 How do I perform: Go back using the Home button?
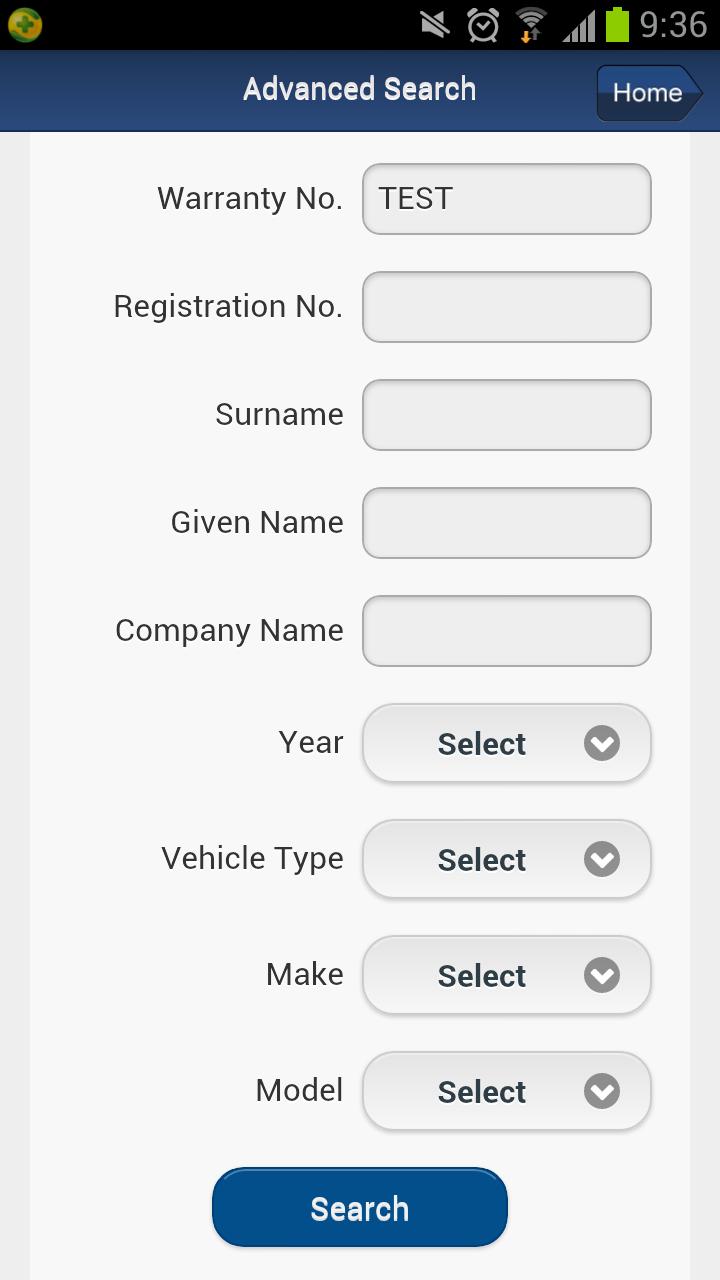(648, 93)
